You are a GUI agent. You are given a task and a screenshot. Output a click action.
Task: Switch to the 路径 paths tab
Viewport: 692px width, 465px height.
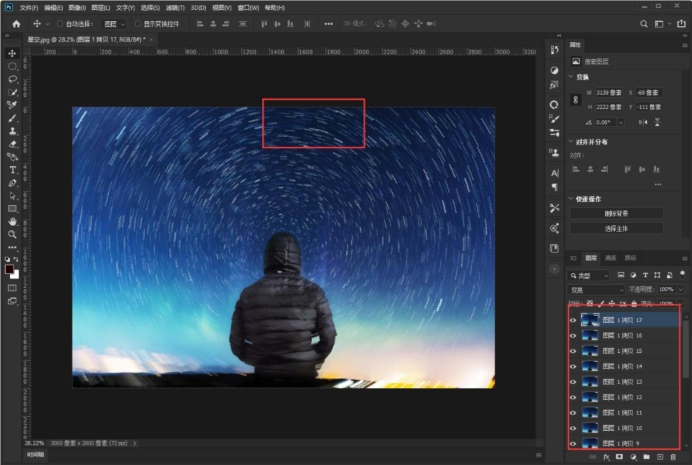pos(630,258)
